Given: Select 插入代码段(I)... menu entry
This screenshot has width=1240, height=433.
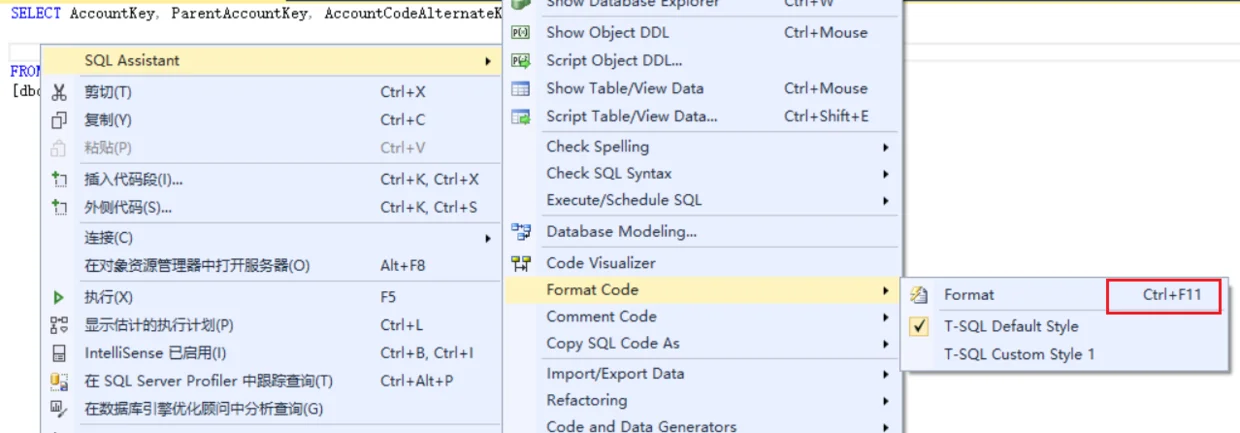Looking at the screenshot, I should point(271,180).
